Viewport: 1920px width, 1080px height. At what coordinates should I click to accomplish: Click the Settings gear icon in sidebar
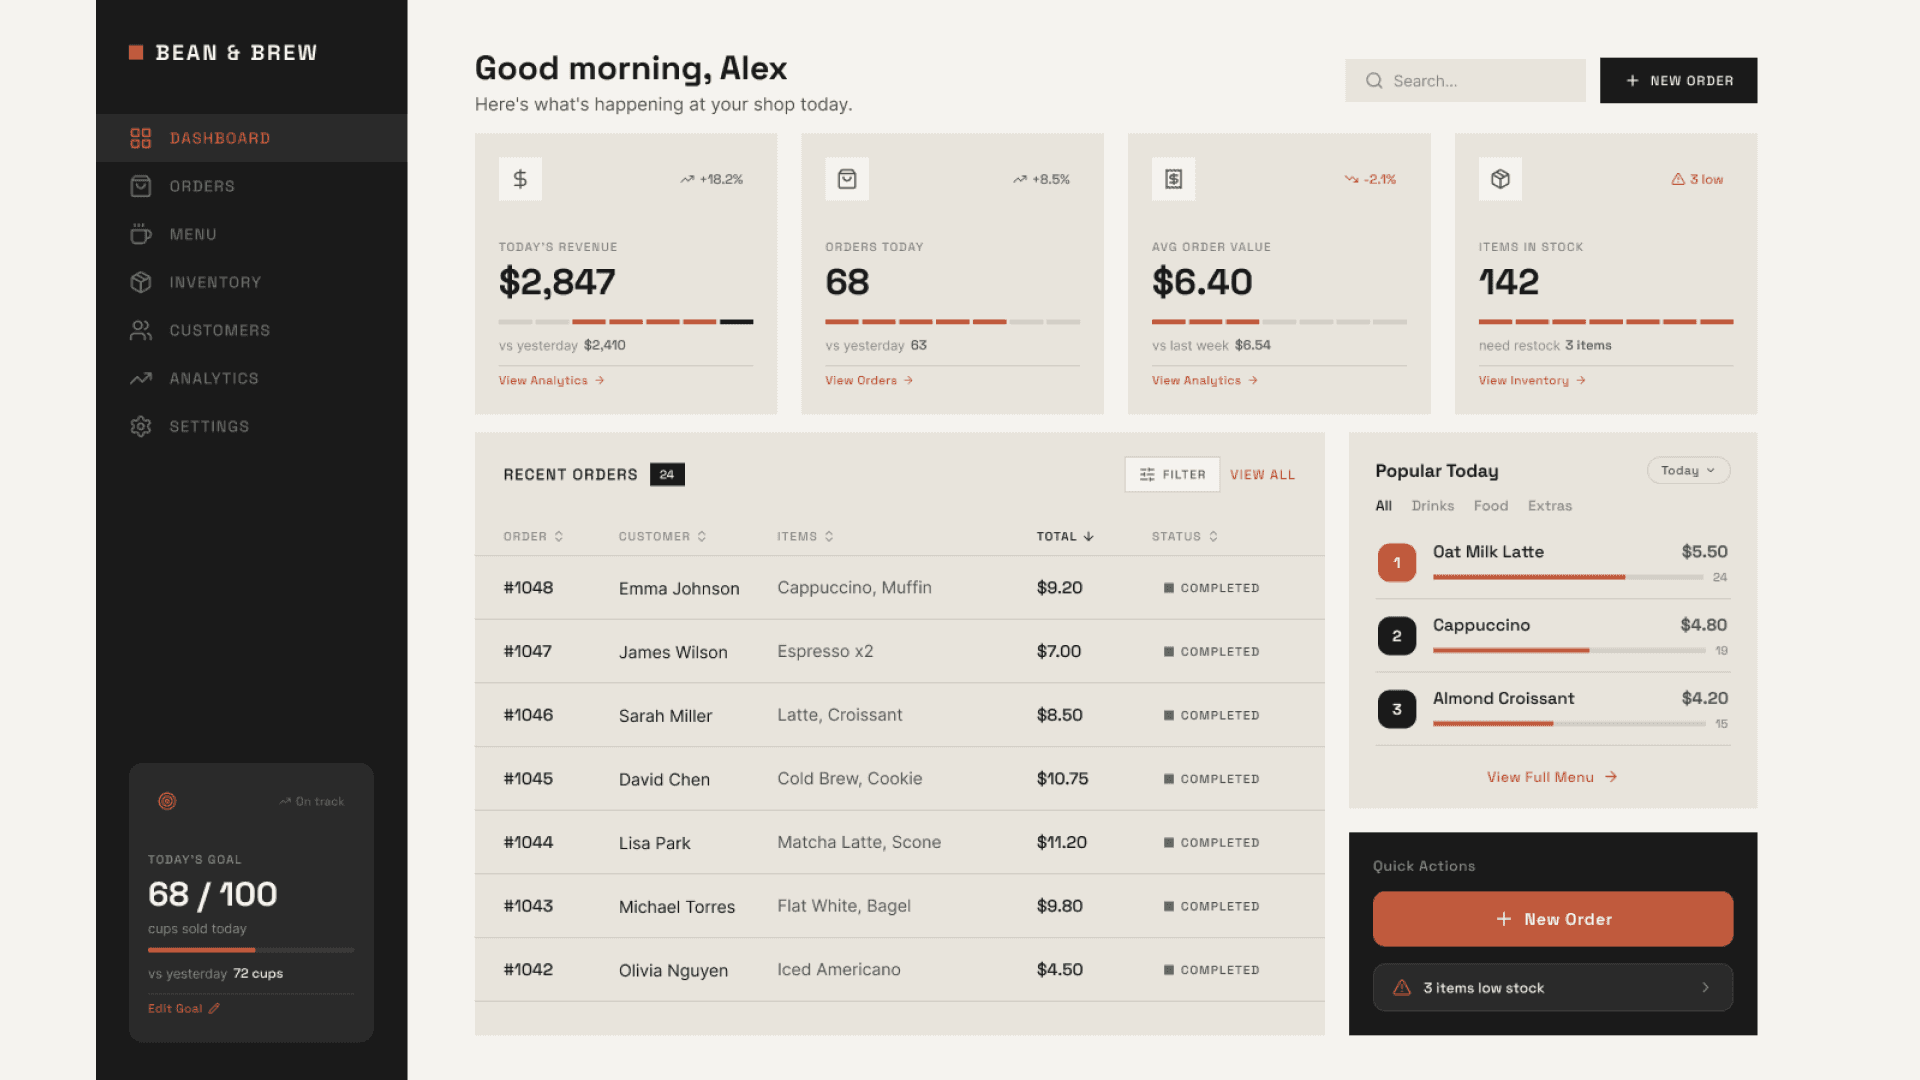141,426
